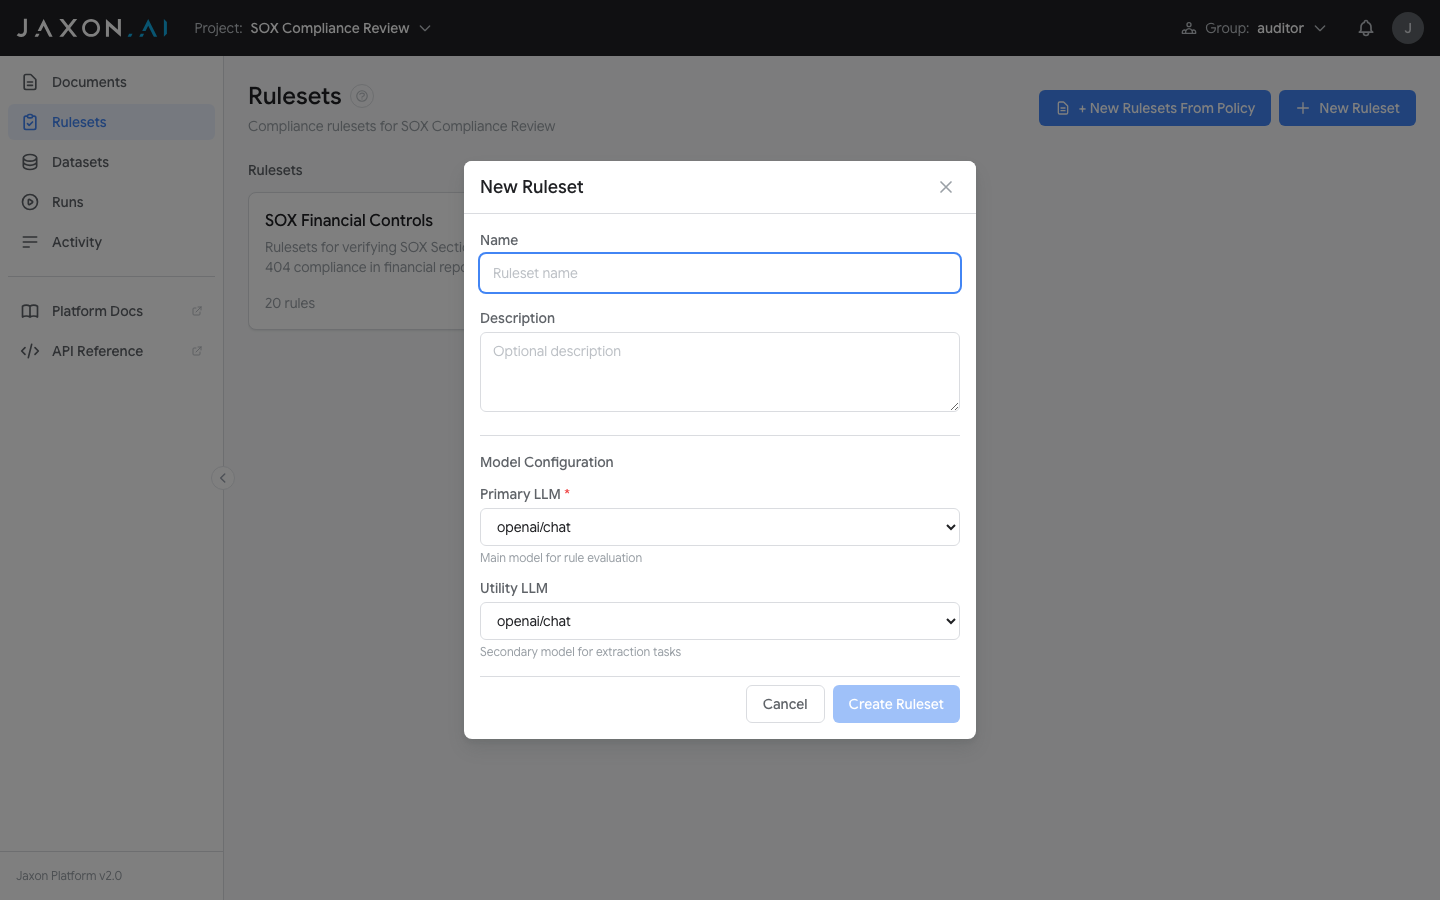This screenshot has height=900, width=1440.
Task: Open the Utility LLM model selector
Action: [719, 621]
